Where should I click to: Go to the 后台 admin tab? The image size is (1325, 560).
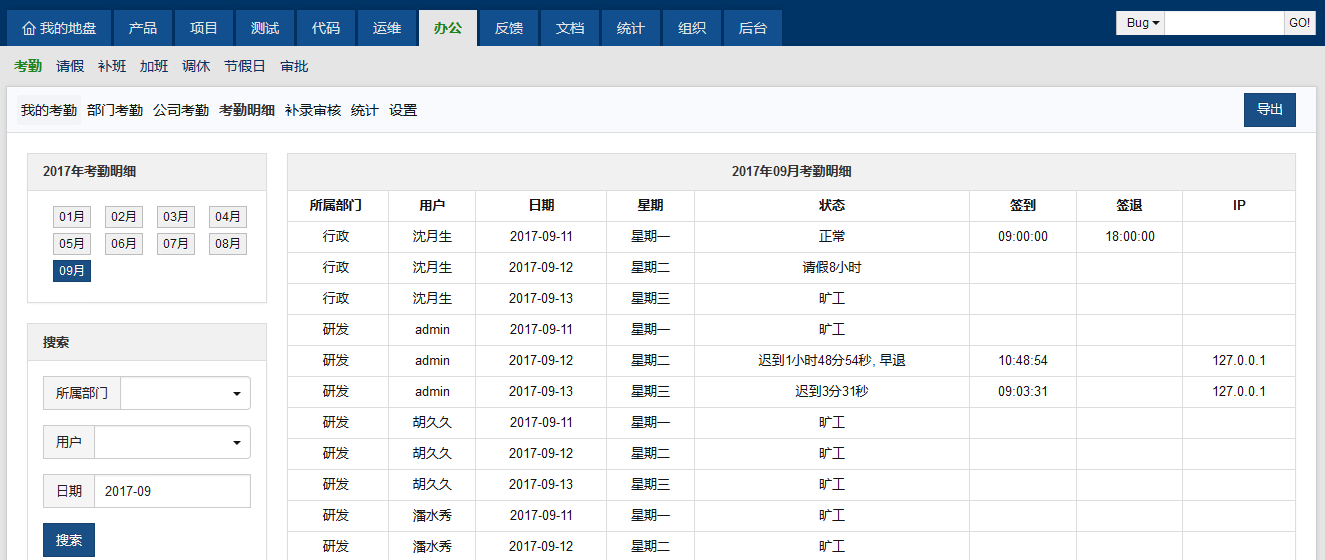coord(752,28)
